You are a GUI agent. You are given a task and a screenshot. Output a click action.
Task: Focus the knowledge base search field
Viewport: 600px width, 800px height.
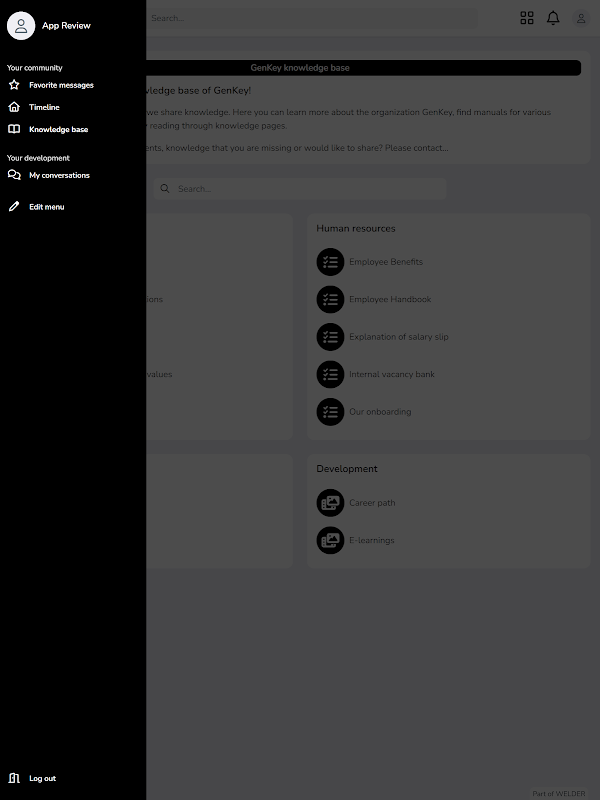click(x=300, y=189)
